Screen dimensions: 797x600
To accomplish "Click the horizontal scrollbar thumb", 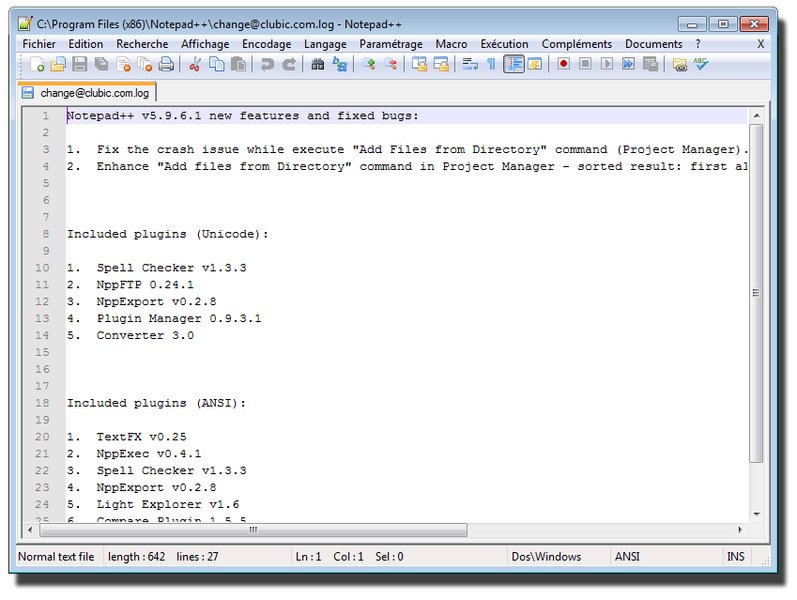I will (253, 530).
